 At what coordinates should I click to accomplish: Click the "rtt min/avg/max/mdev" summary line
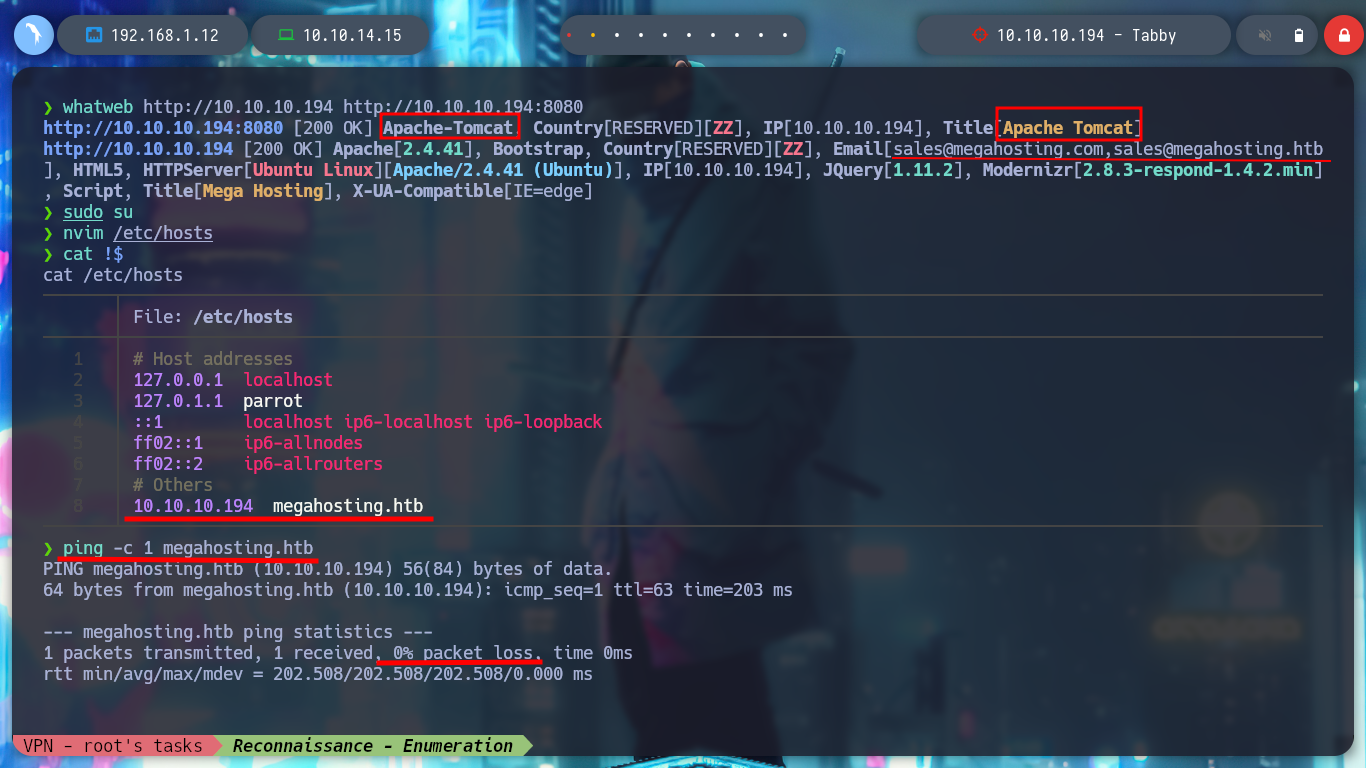pyautogui.click(x=318, y=674)
